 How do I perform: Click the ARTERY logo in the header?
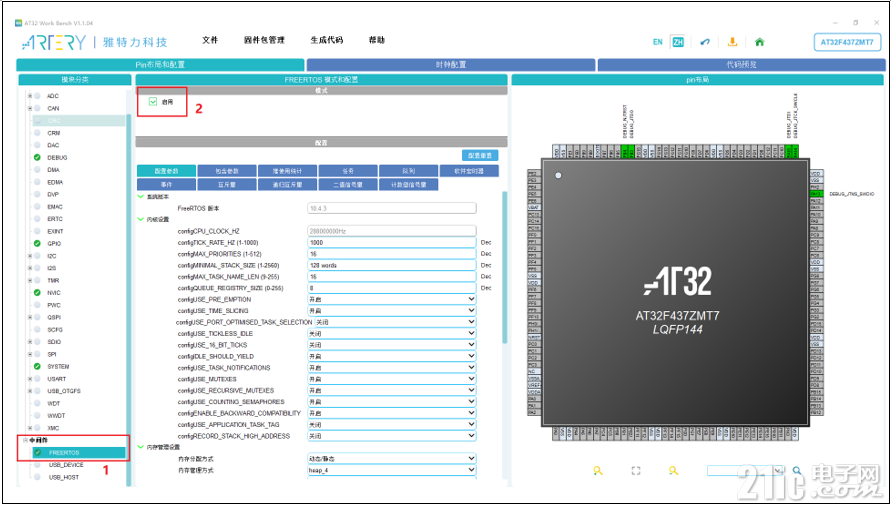point(55,42)
